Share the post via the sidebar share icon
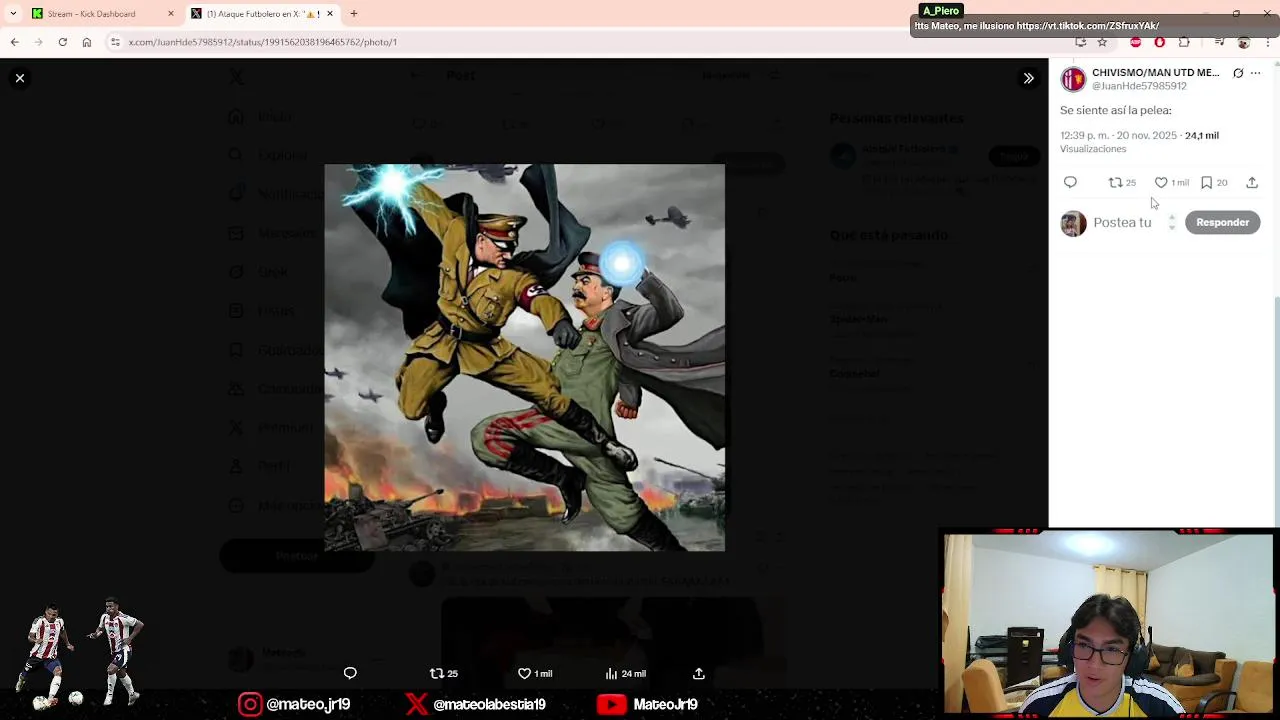 pyautogui.click(x=1252, y=182)
